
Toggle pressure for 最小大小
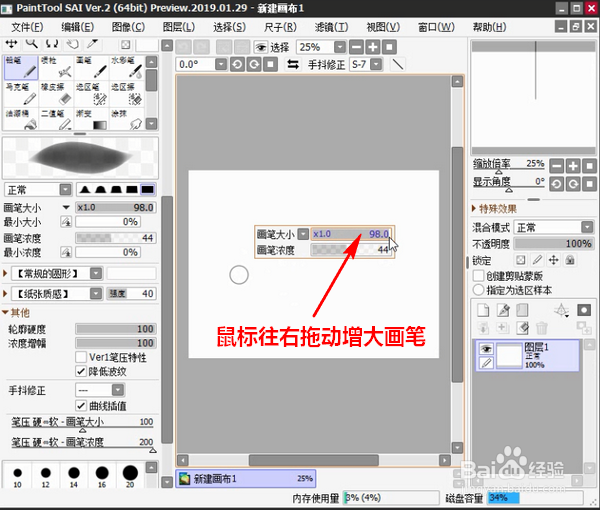(x=66, y=222)
